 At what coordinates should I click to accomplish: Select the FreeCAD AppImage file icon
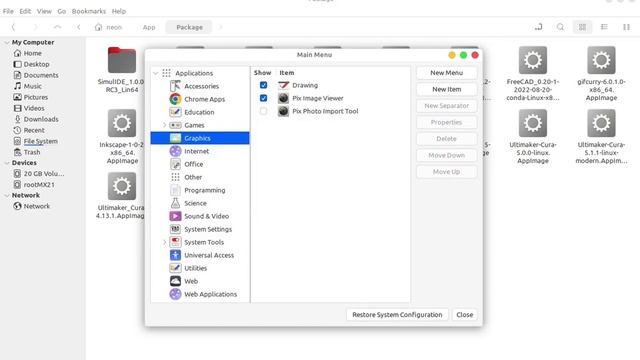(533, 60)
